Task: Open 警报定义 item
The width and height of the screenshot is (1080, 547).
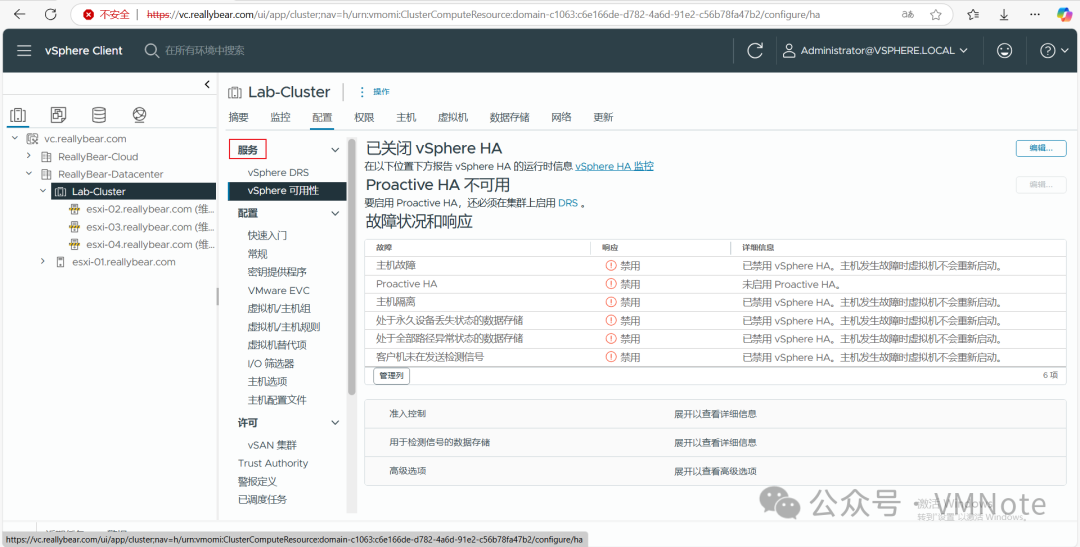Action: [x=258, y=482]
